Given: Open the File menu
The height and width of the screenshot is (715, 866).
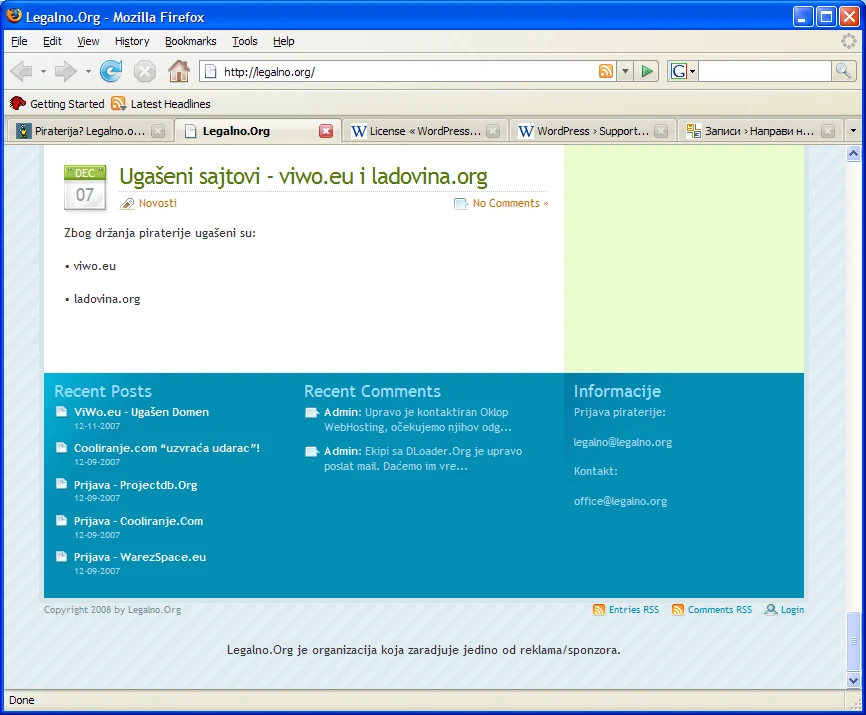Looking at the screenshot, I should click(19, 41).
